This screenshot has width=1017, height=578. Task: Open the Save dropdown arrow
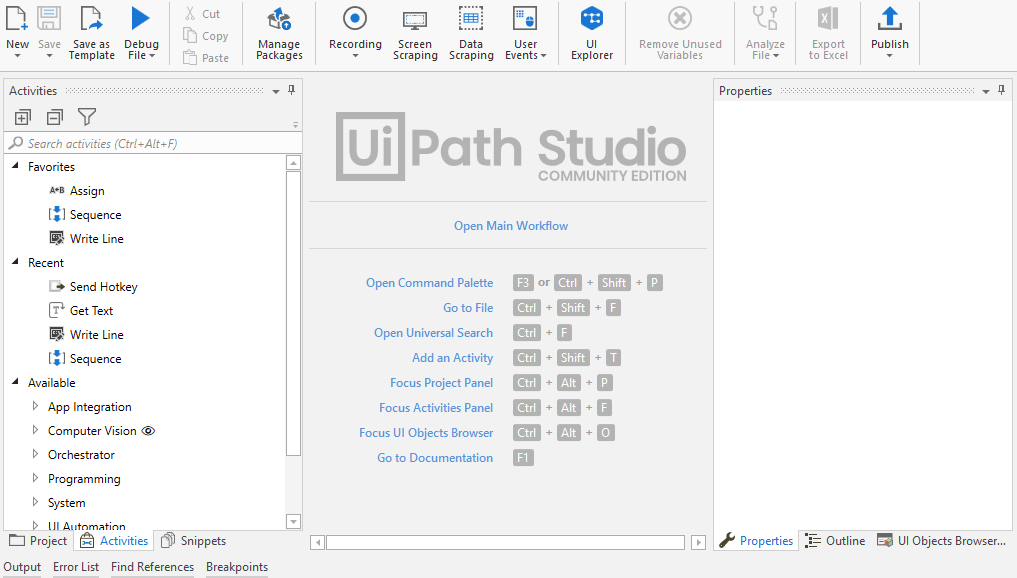click(x=49, y=56)
